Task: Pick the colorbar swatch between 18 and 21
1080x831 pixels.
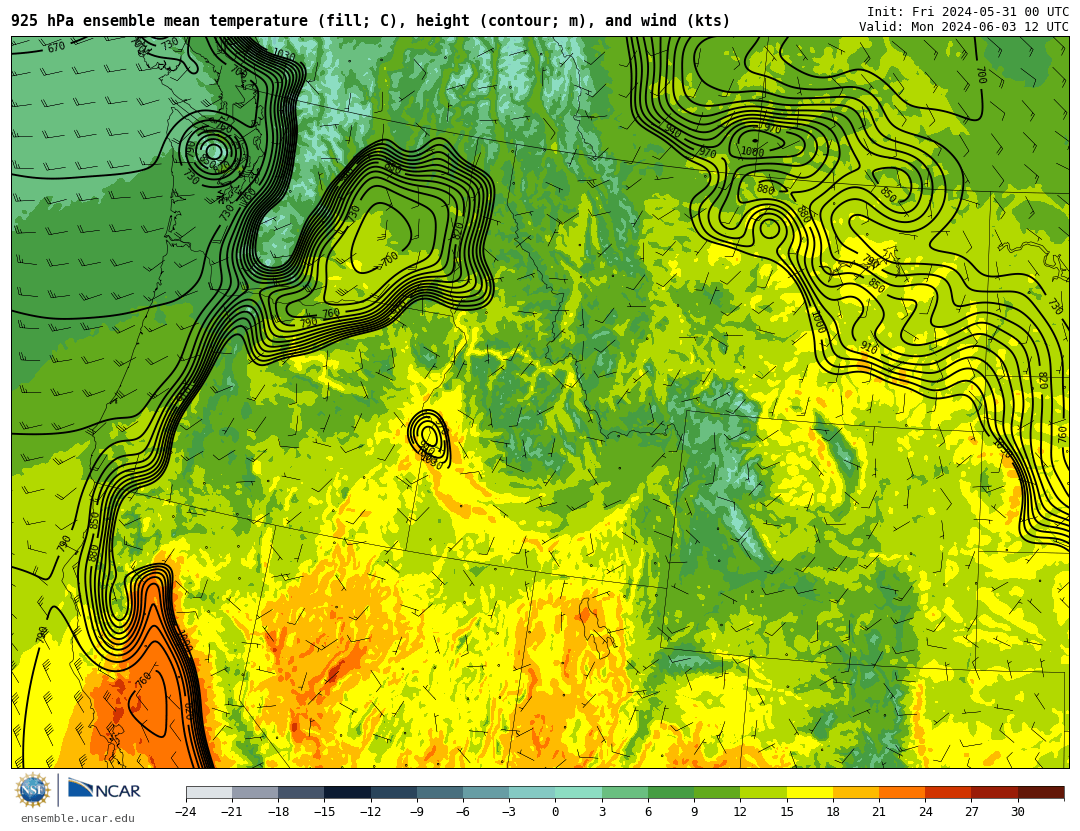Action: tap(855, 792)
